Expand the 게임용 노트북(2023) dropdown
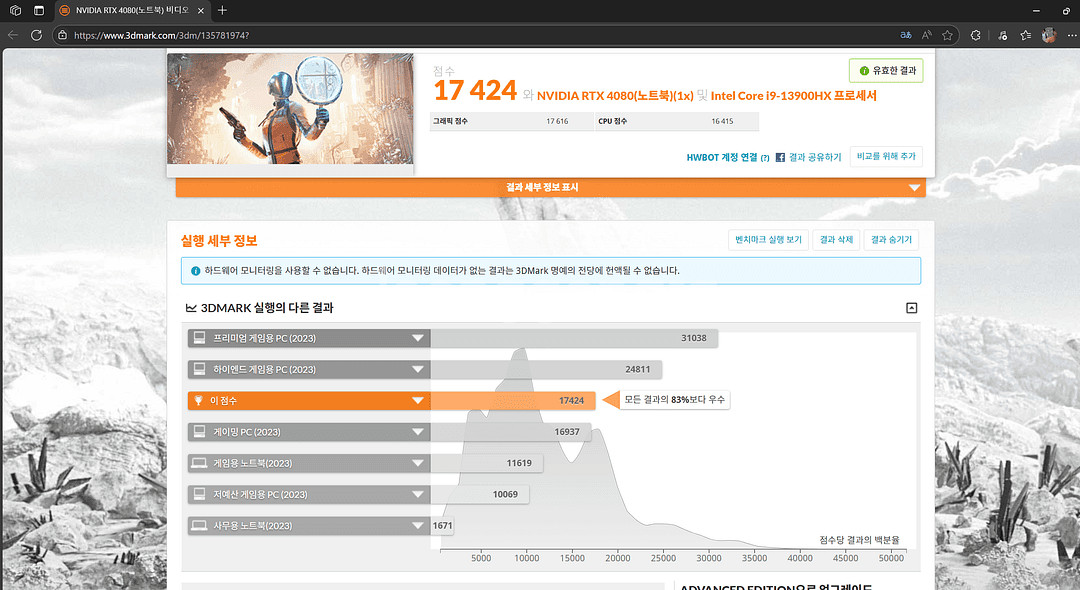The image size is (1080, 590). [417, 463]
